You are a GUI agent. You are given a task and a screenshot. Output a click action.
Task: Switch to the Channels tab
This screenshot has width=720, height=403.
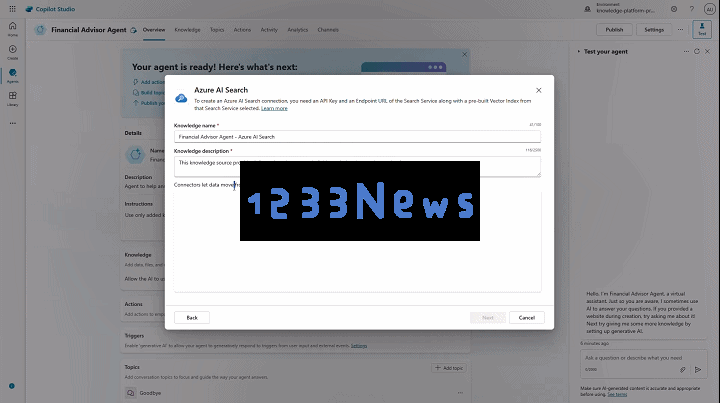(328, 30)
